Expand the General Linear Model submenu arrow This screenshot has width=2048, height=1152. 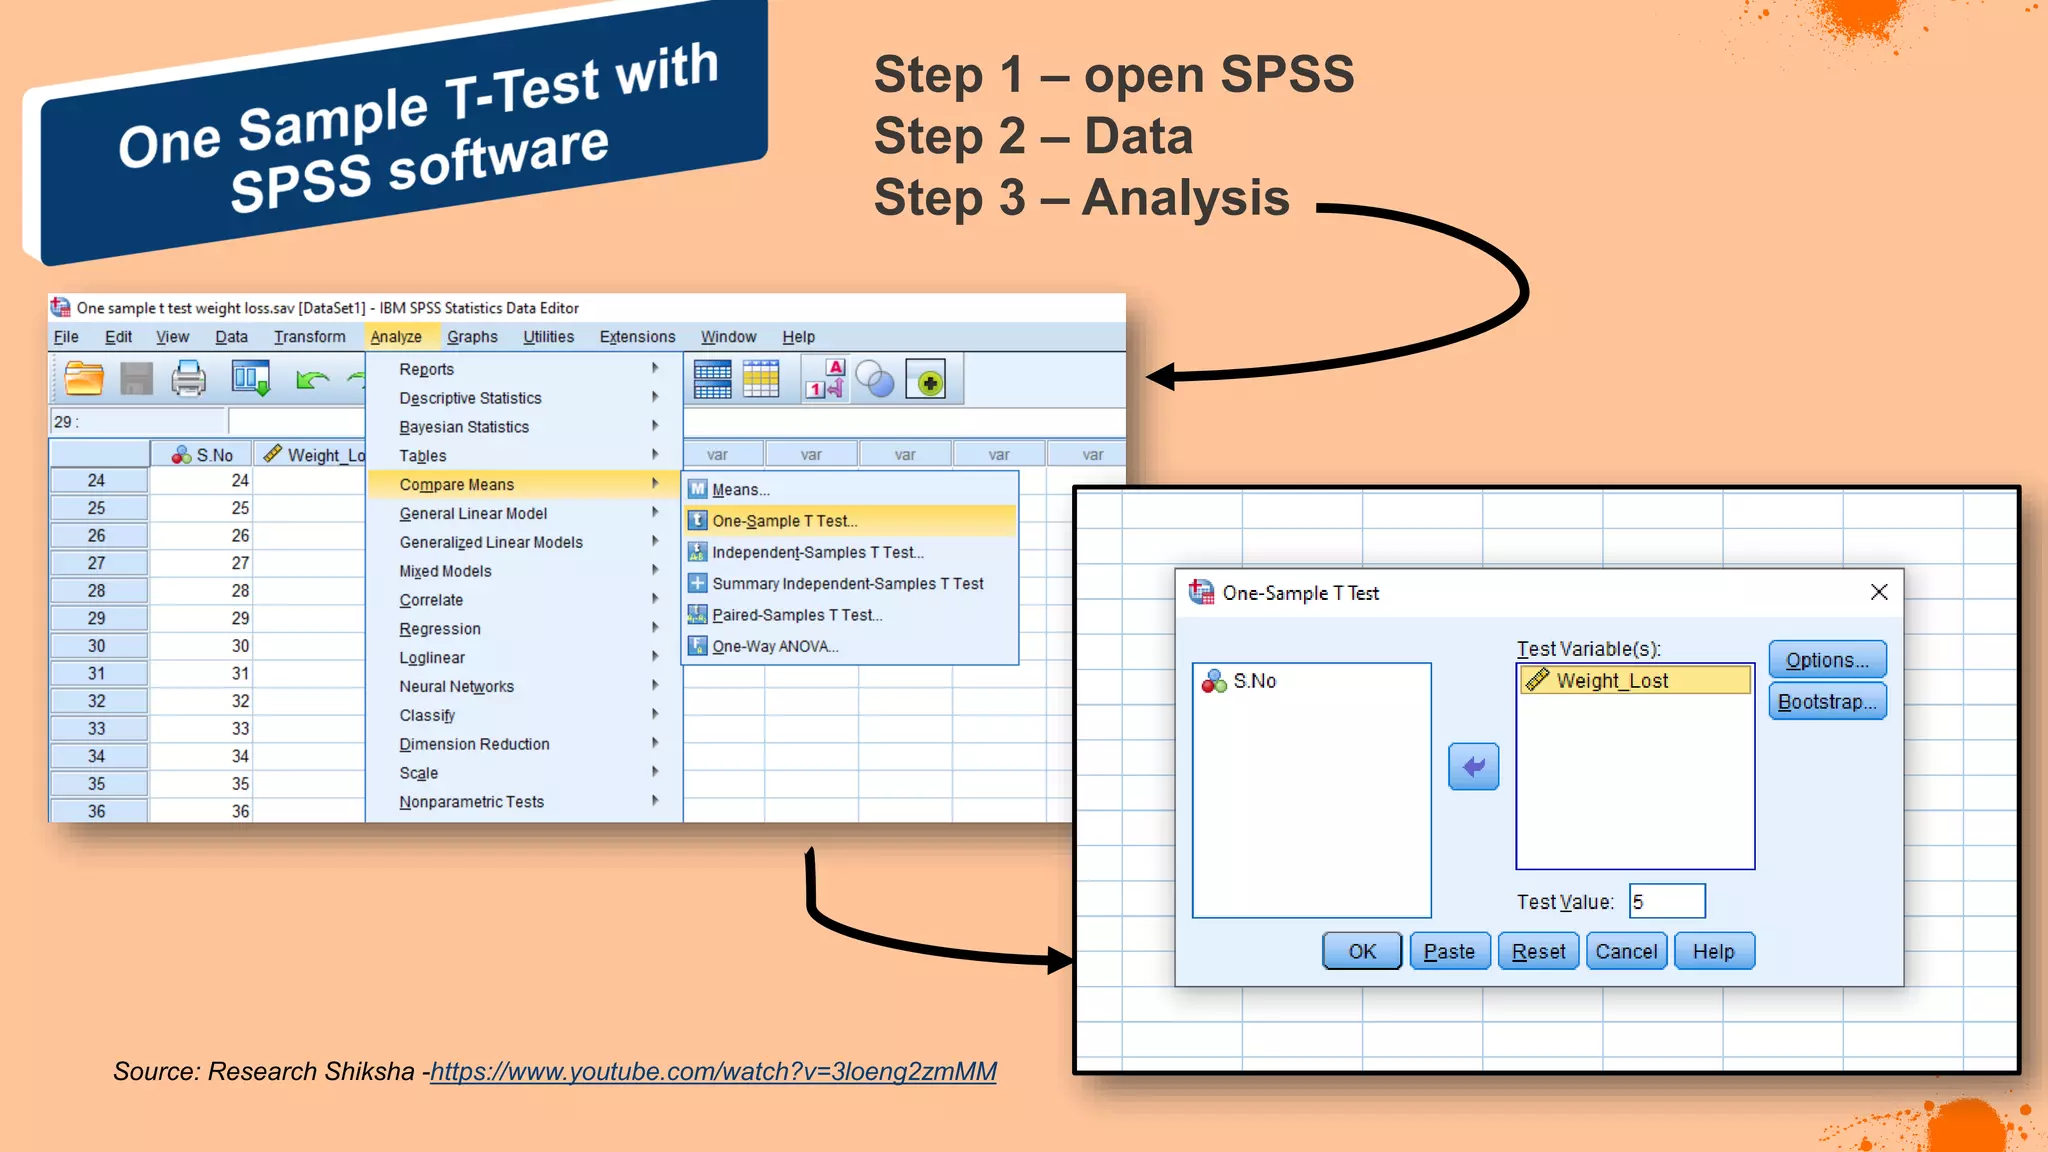click(655, 512)
